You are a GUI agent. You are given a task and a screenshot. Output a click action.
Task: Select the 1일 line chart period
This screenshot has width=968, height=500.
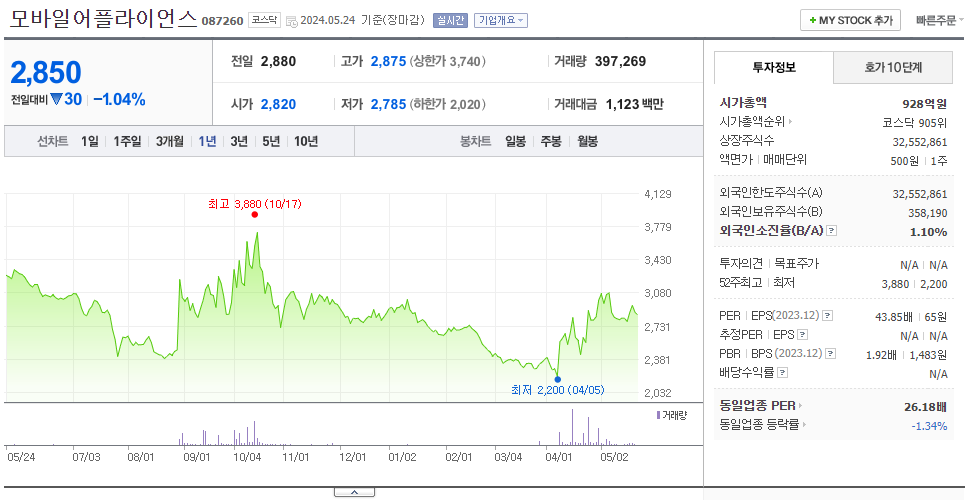coord(90,141)
